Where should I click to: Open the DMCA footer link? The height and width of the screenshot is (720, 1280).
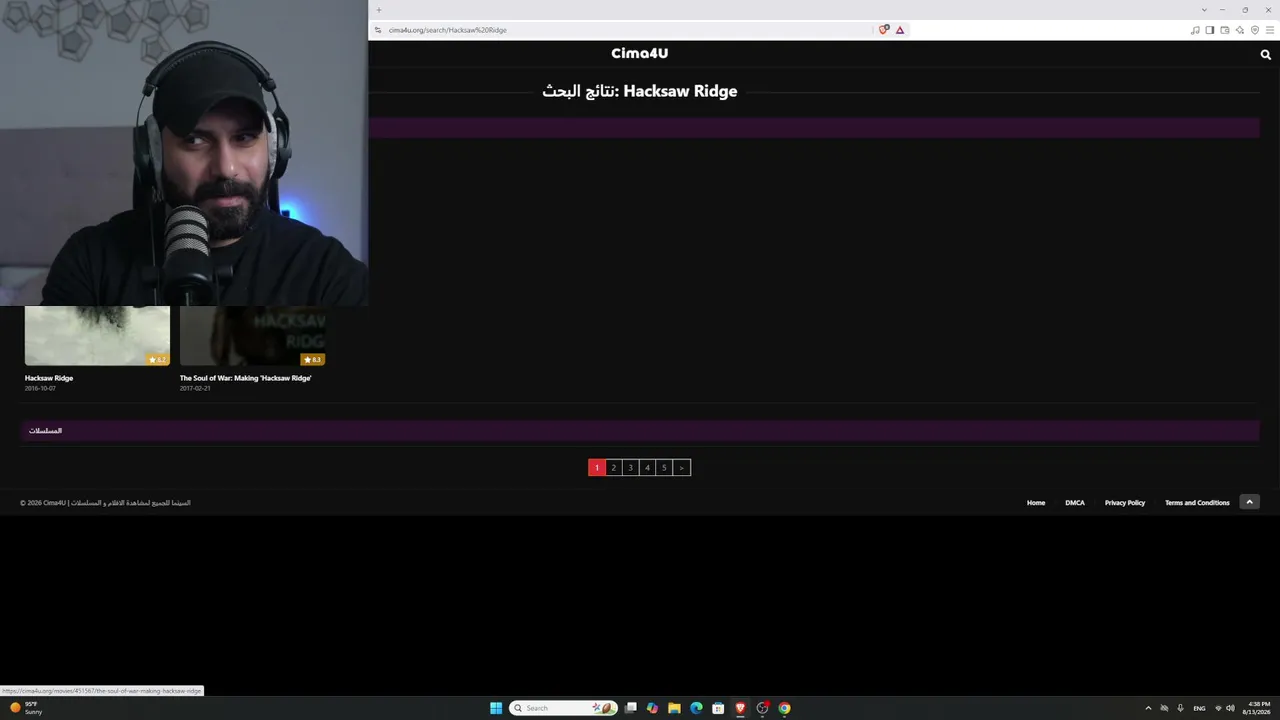coord(1075,503)
